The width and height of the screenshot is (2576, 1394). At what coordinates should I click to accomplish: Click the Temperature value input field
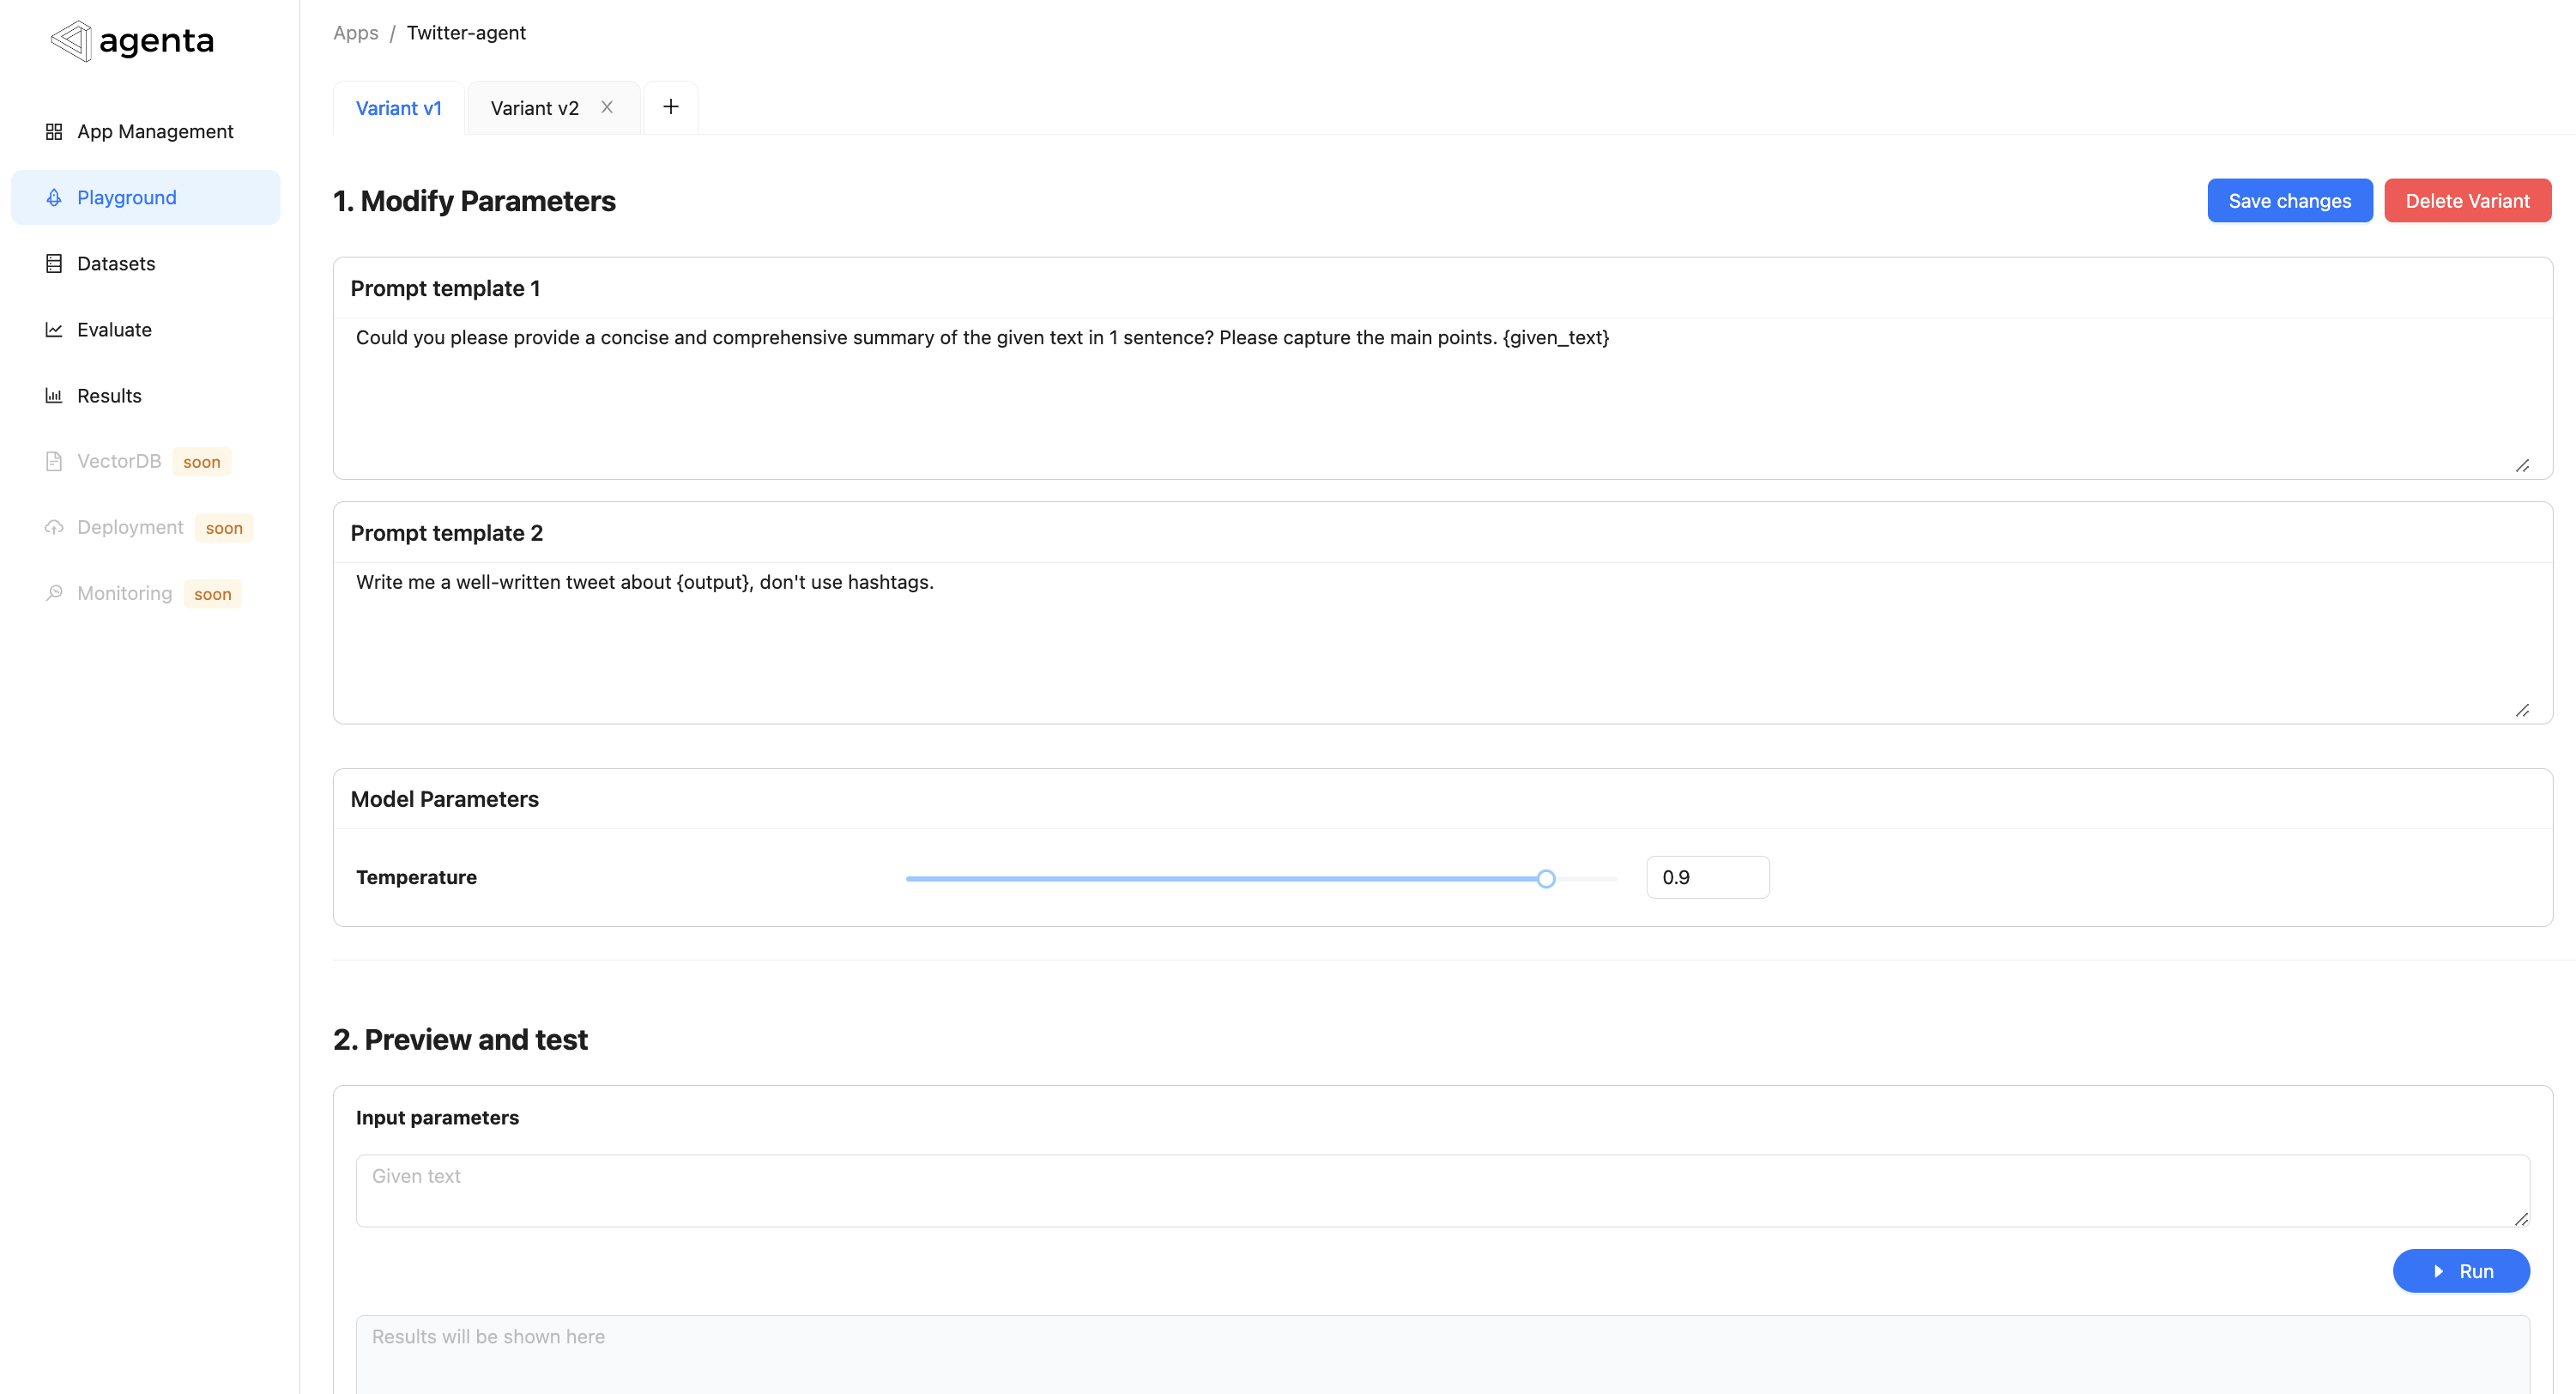(x=1707, y=877)
